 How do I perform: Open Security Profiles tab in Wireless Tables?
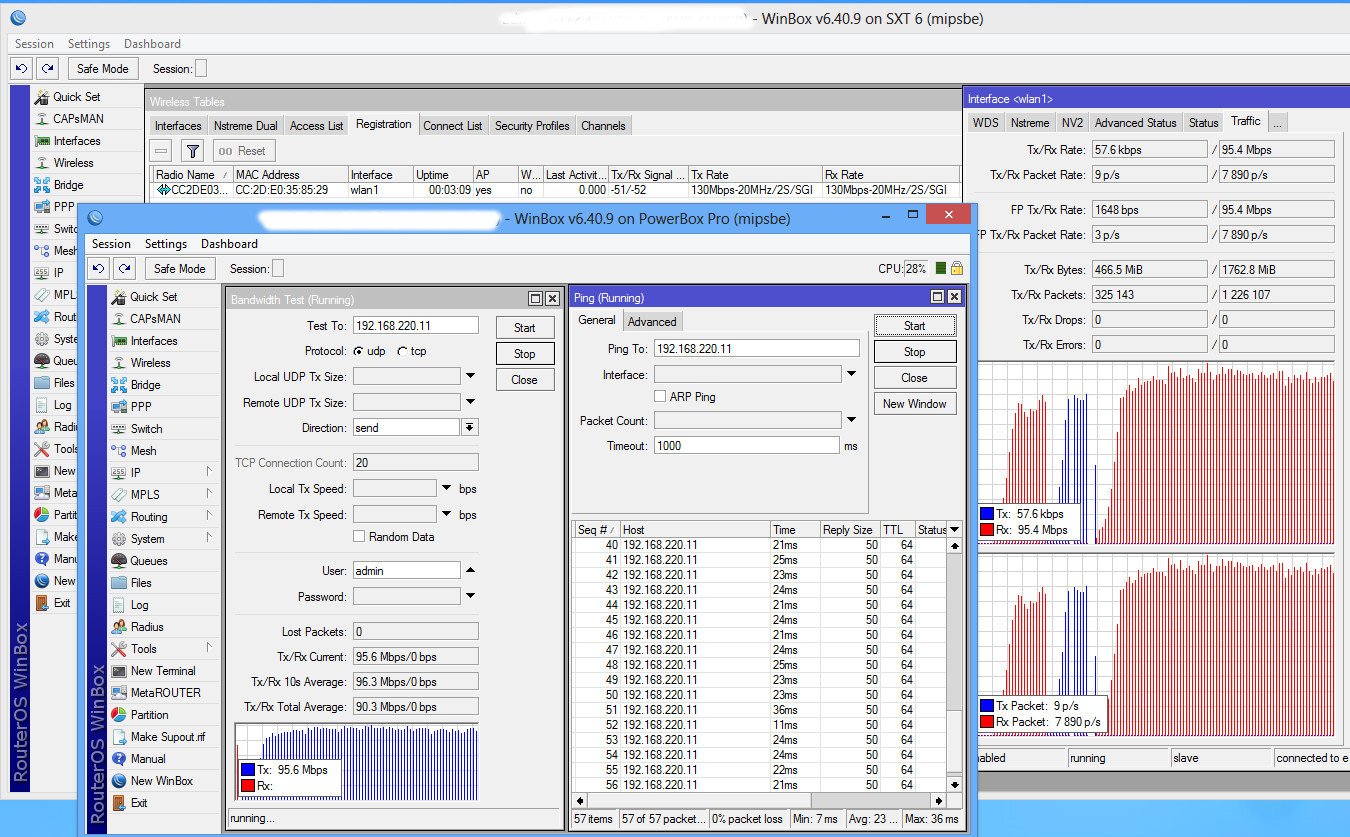(x=532, y=126)
